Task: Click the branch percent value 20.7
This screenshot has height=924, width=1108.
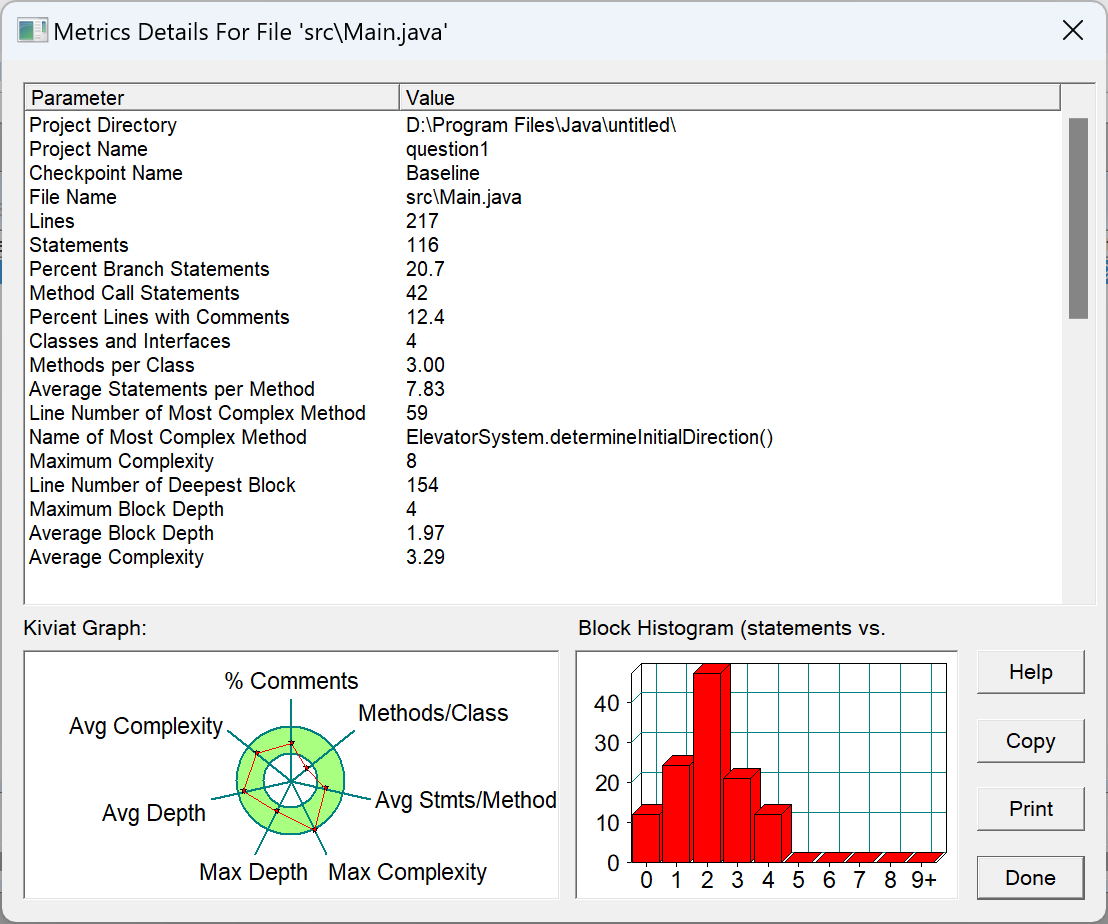Action: click(425, 269)
